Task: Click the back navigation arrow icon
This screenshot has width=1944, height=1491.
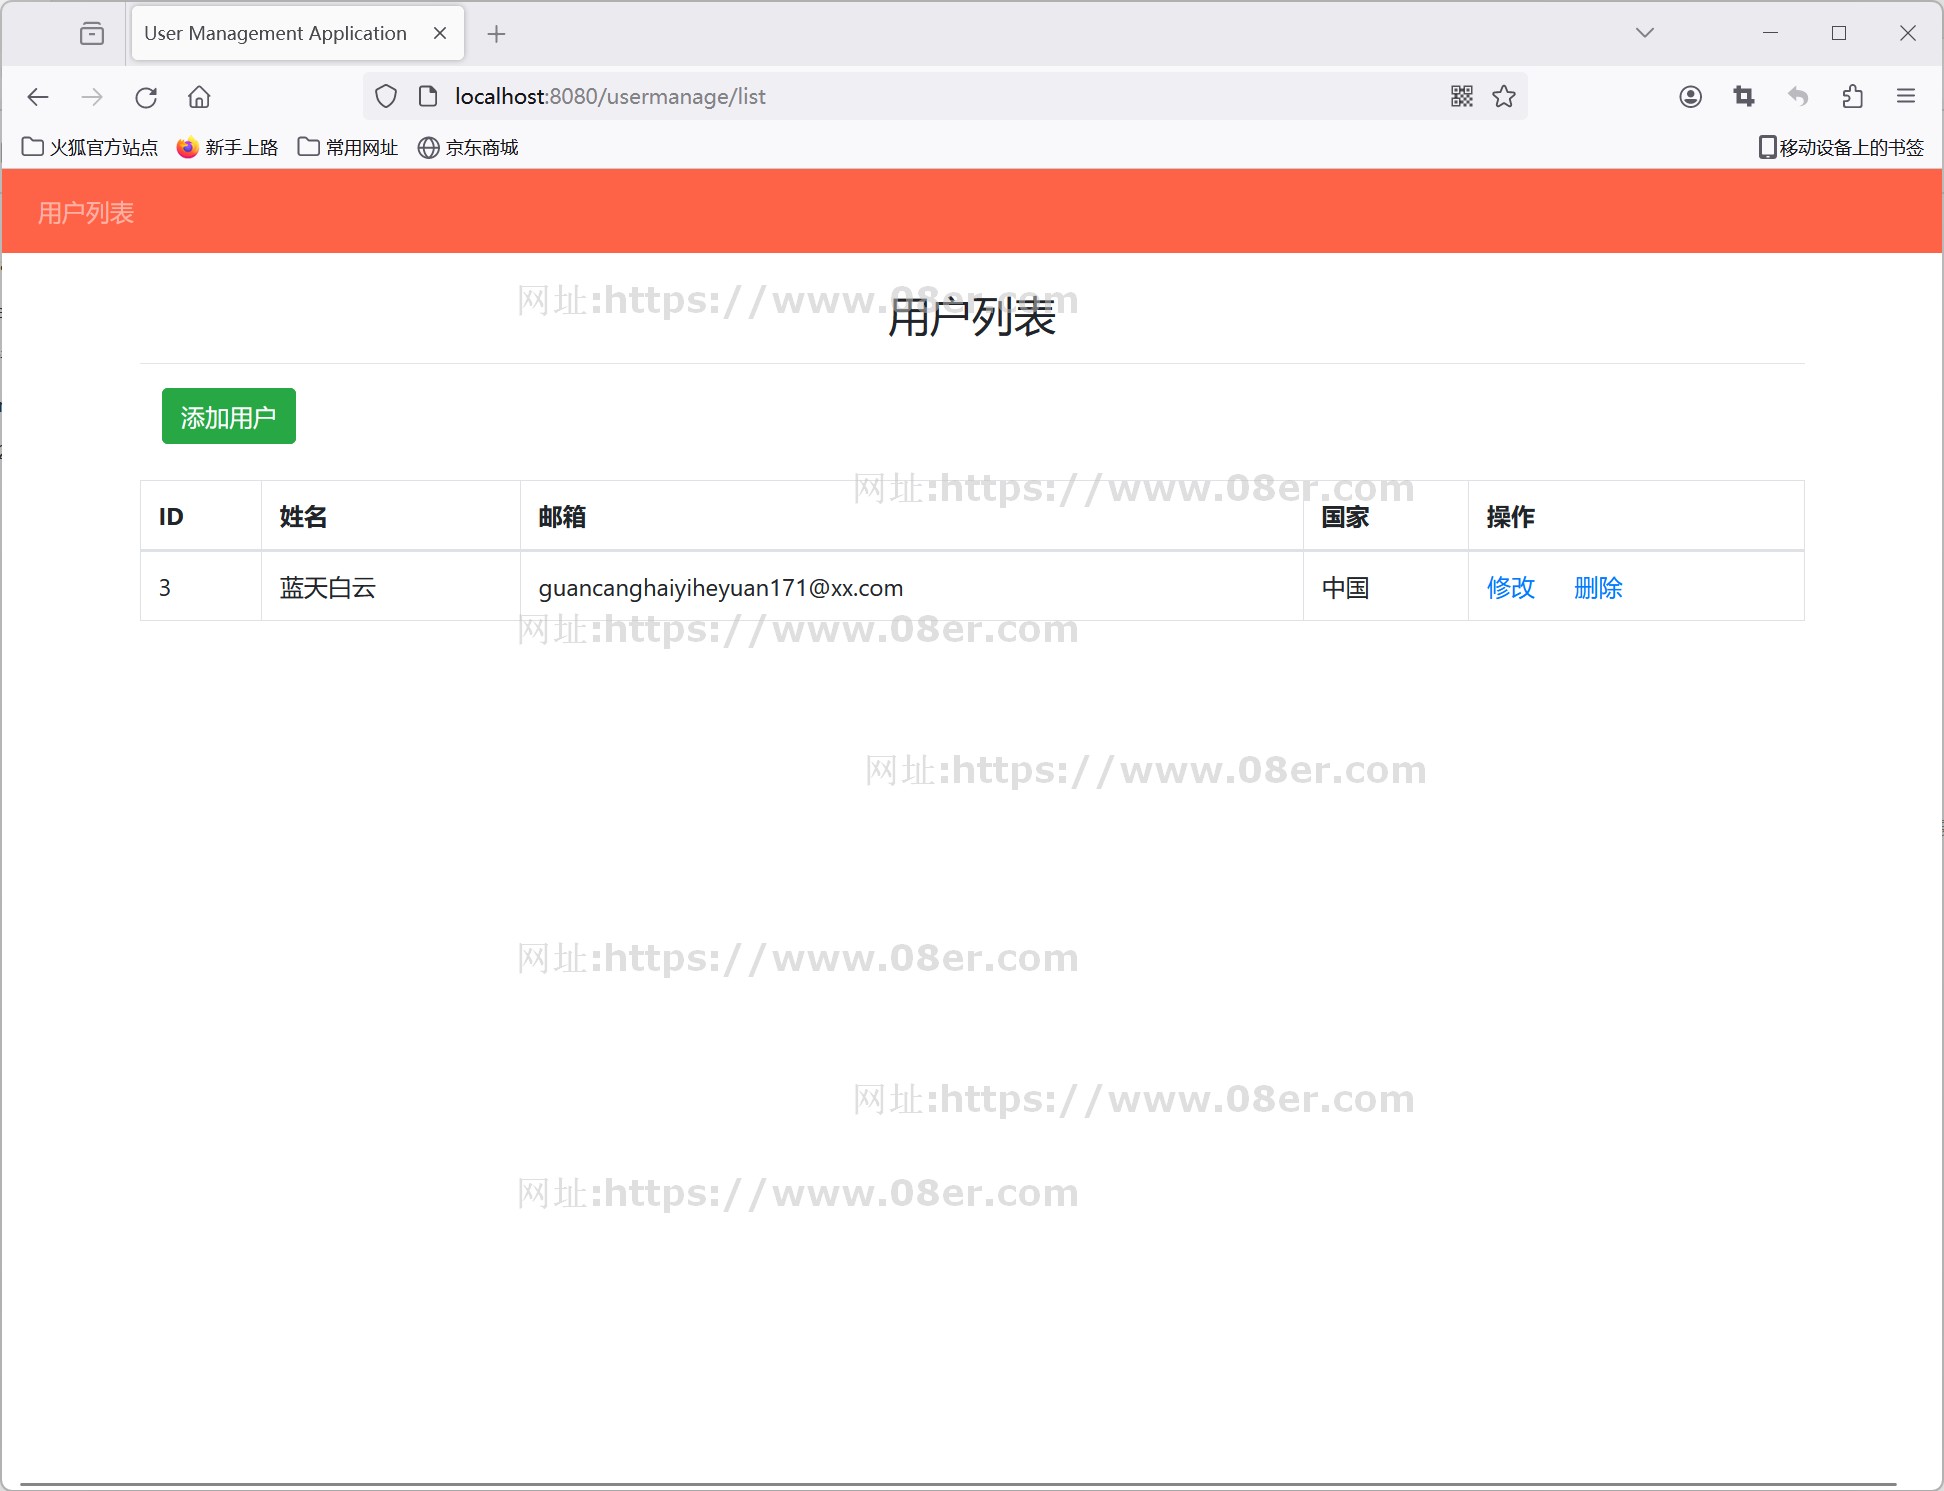Action: [x=41, y=97]
